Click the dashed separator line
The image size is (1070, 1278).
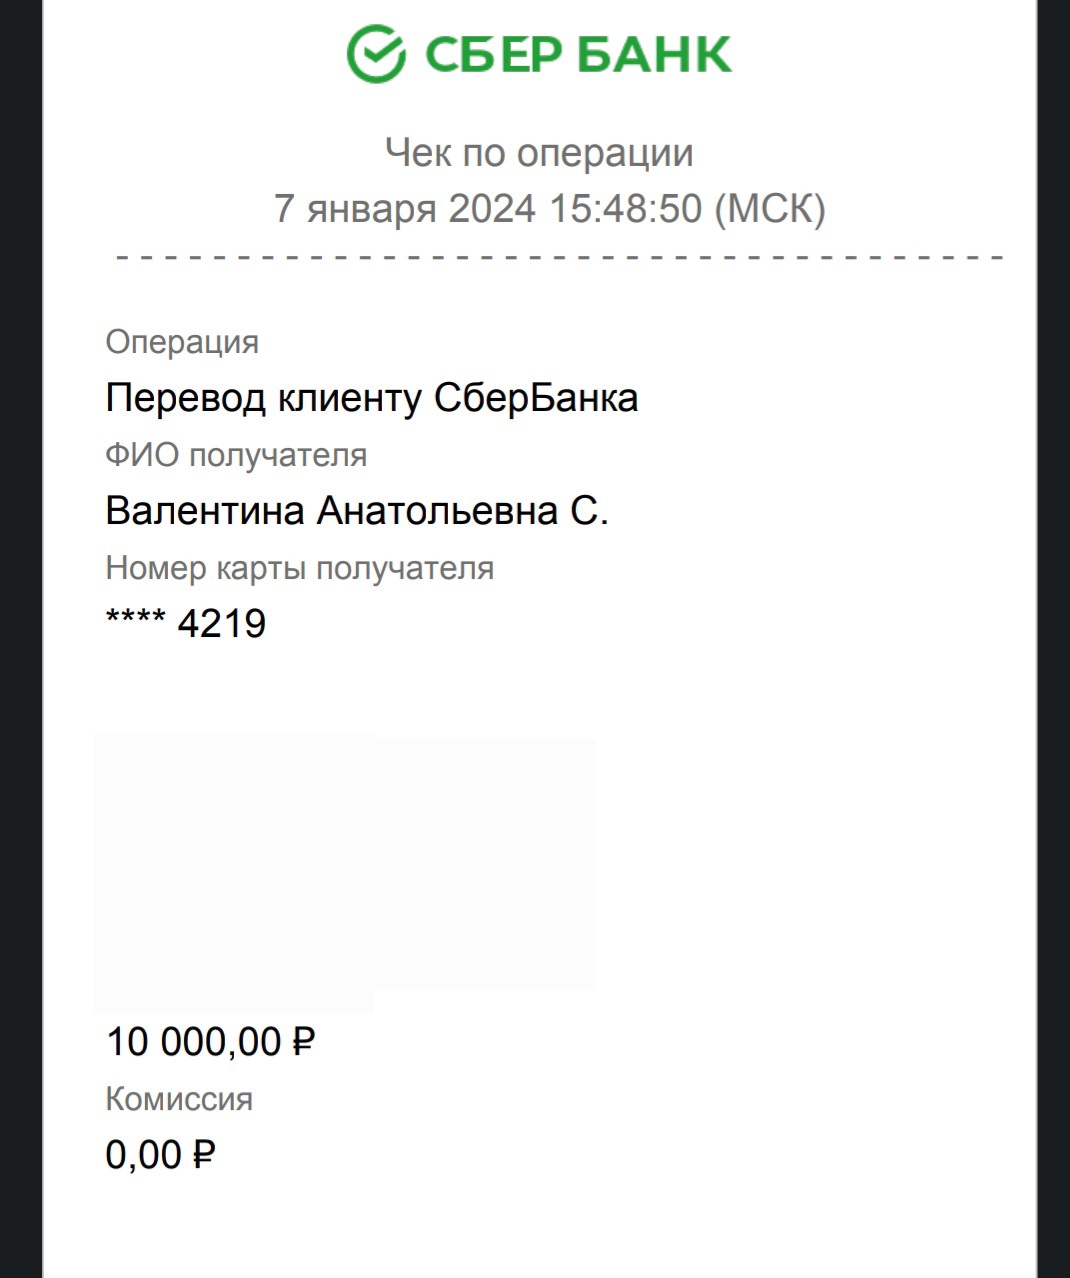[x=560, y=258]
